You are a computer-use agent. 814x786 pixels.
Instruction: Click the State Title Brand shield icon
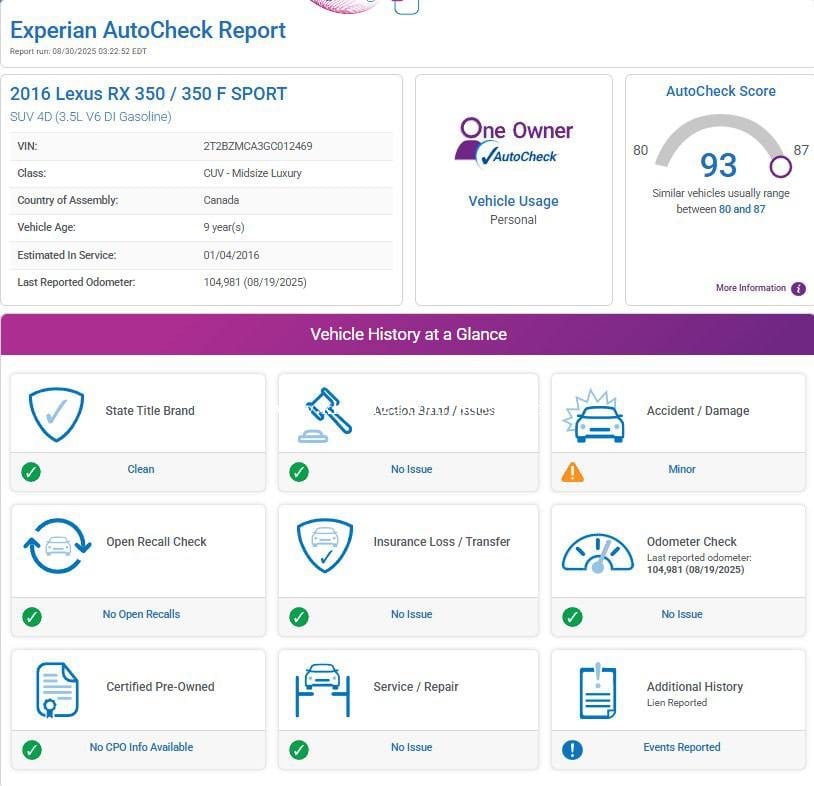(x=56, y=414)
